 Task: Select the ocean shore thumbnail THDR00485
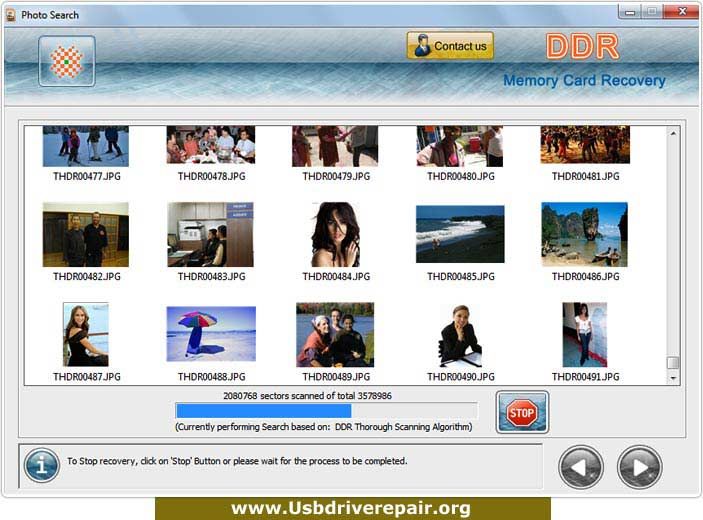[460, 234]
